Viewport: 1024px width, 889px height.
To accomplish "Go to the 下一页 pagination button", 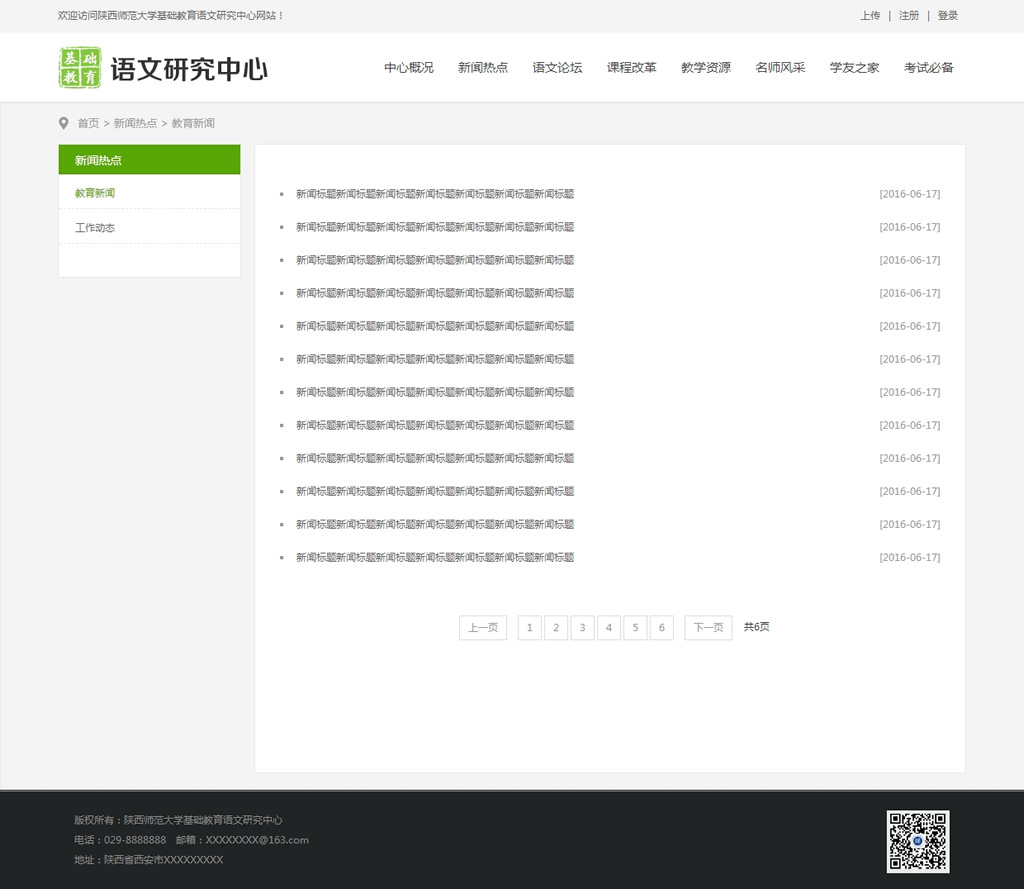I will pos(708,628).
